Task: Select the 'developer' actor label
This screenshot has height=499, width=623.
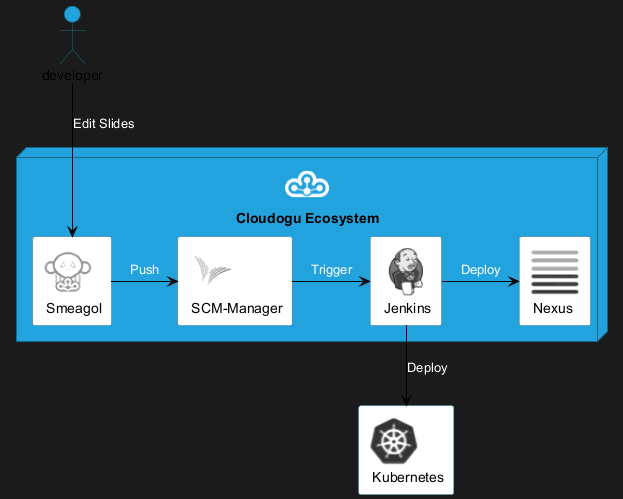Action: 72,76
